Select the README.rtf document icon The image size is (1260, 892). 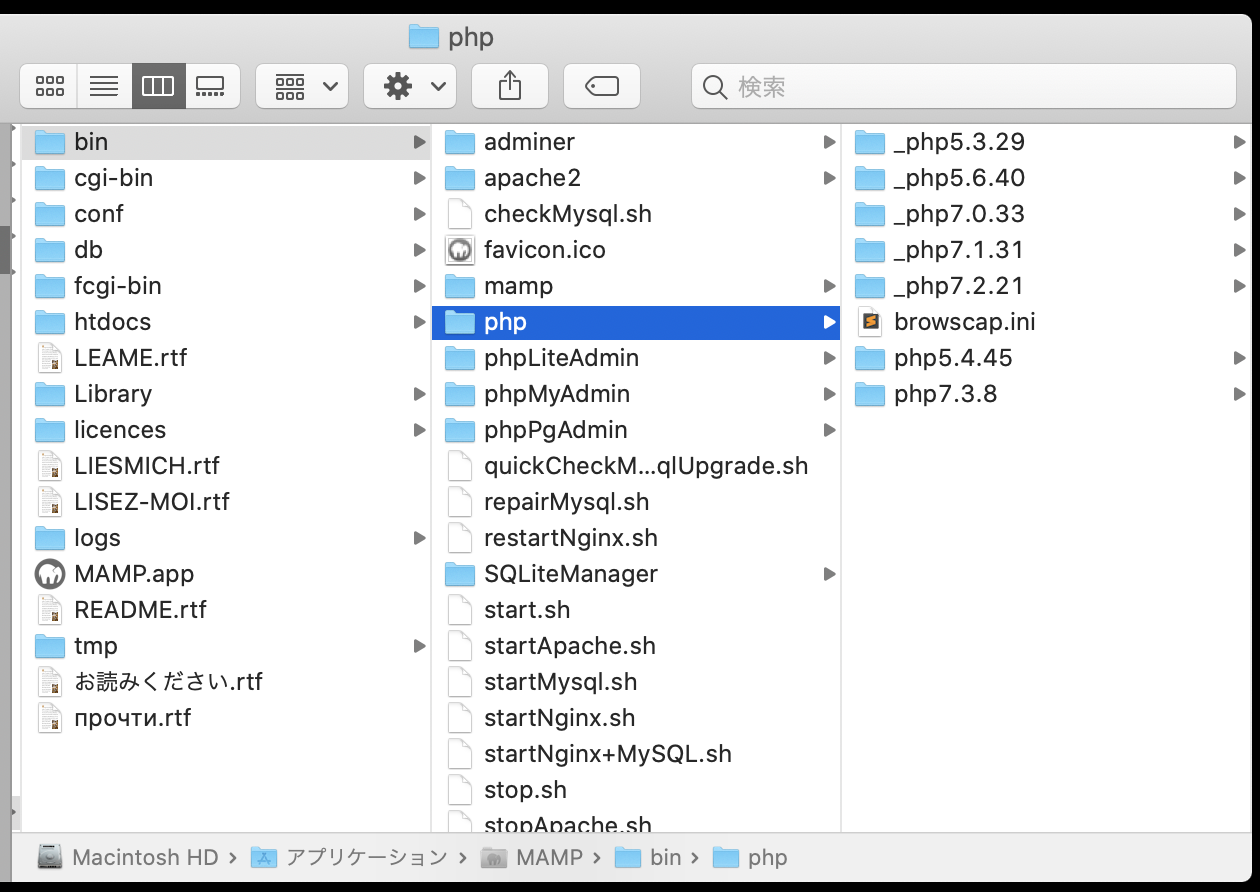click(50, 610)
